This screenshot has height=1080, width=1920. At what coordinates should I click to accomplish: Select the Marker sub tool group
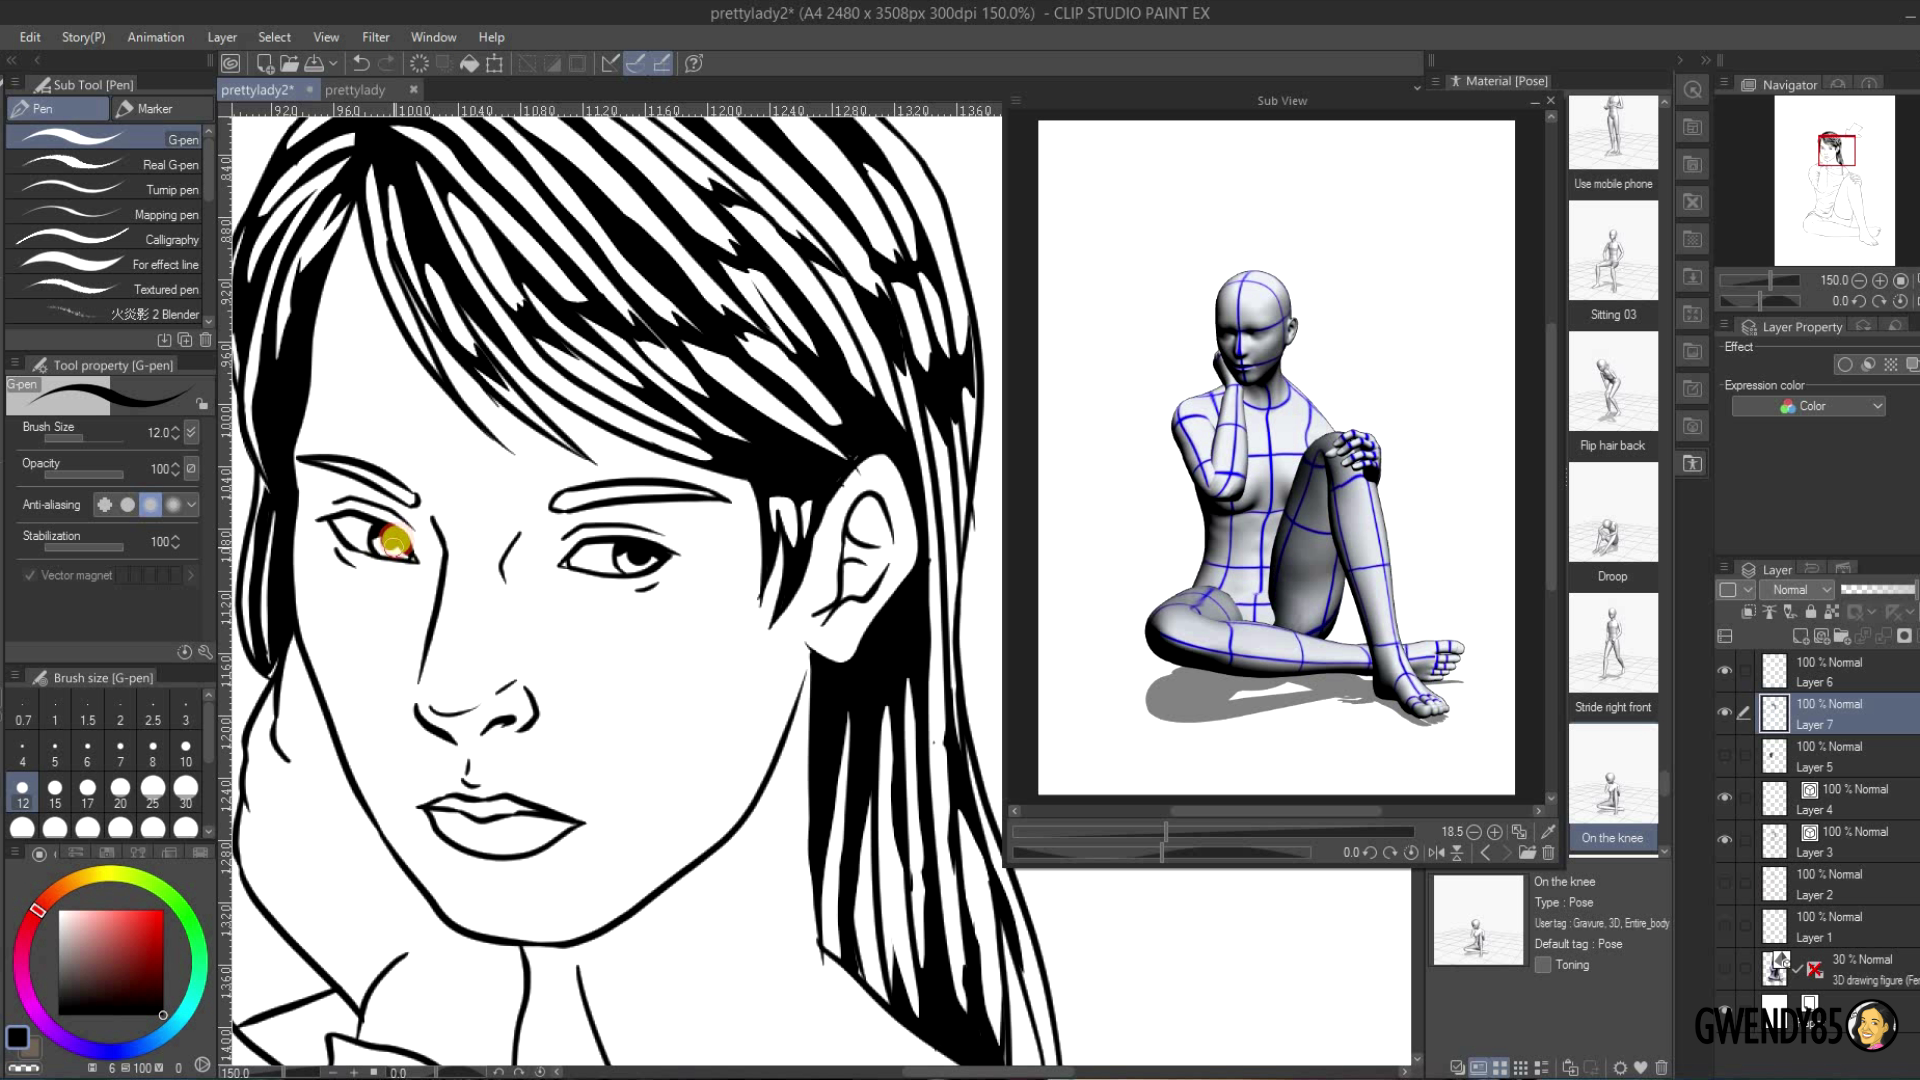click(154, 108)
